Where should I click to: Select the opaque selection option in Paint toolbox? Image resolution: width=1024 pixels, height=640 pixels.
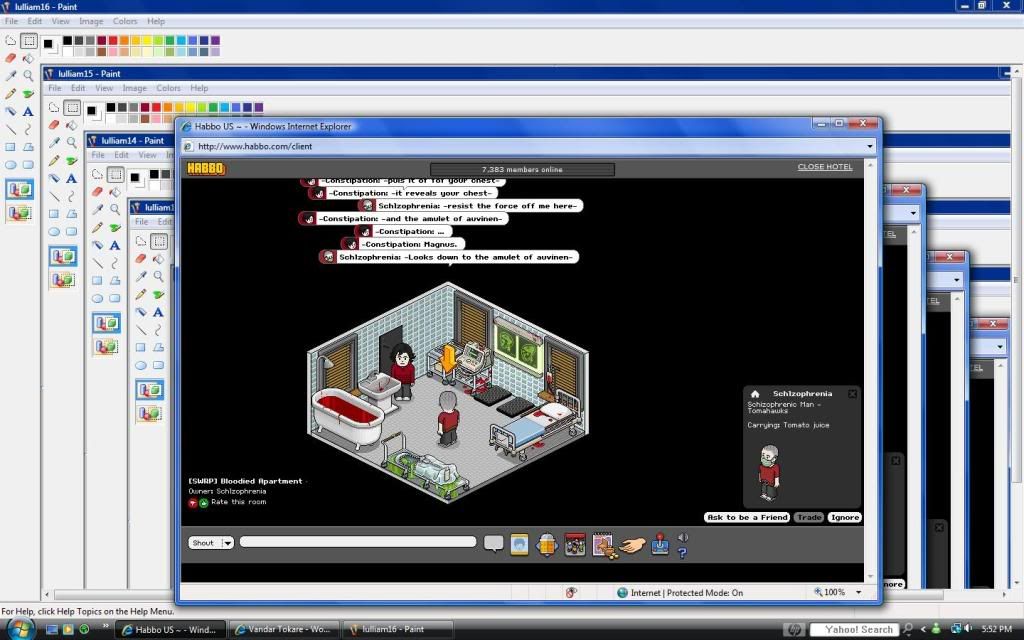(19, 189)
